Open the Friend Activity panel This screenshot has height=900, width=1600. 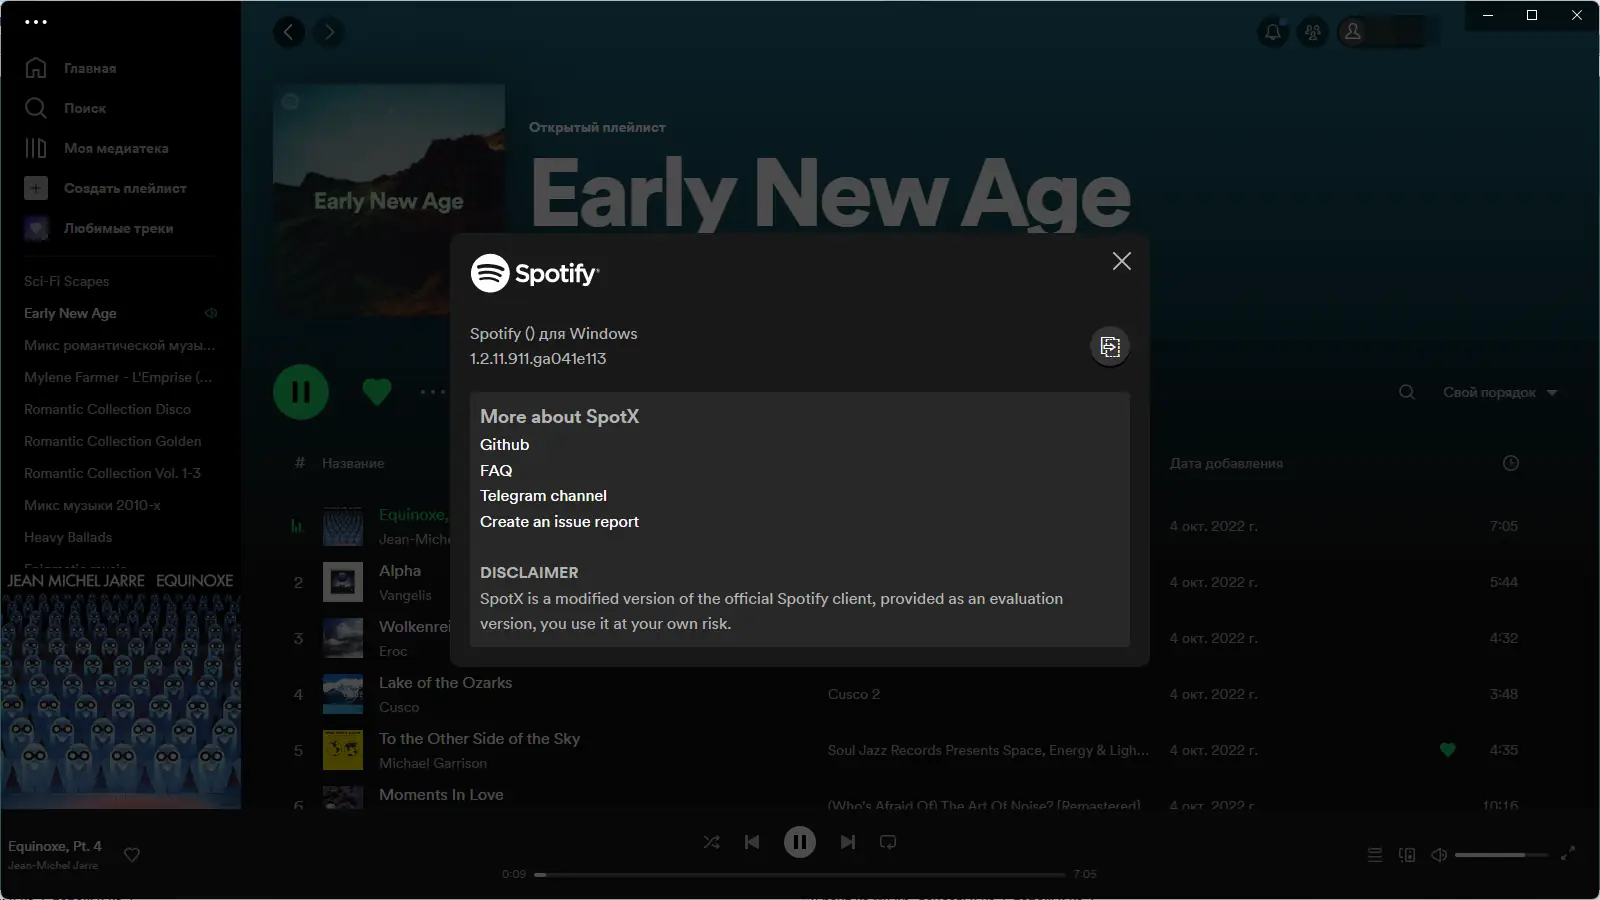pyautogui.click(x=1312, y=31)
